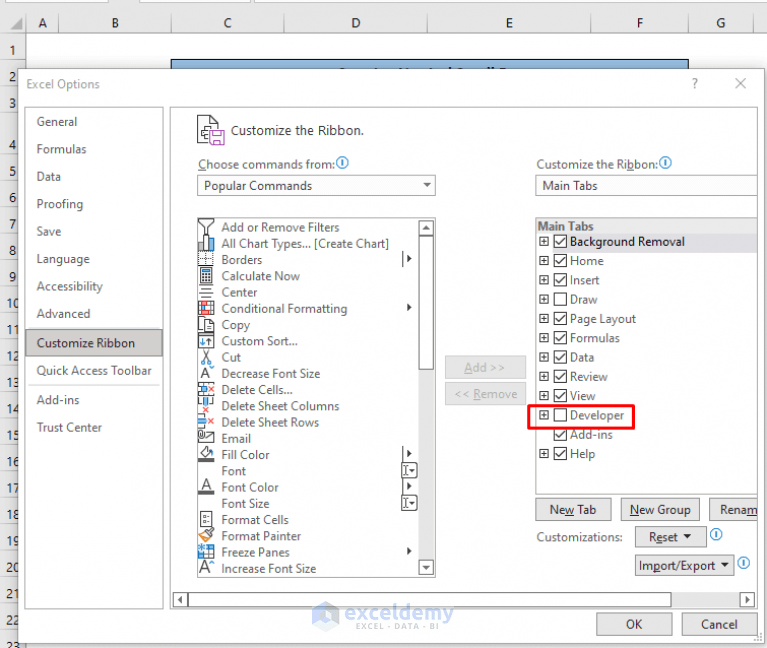Select column D header in worksheet
The image size is (767, 648).
tap(356, 23)
